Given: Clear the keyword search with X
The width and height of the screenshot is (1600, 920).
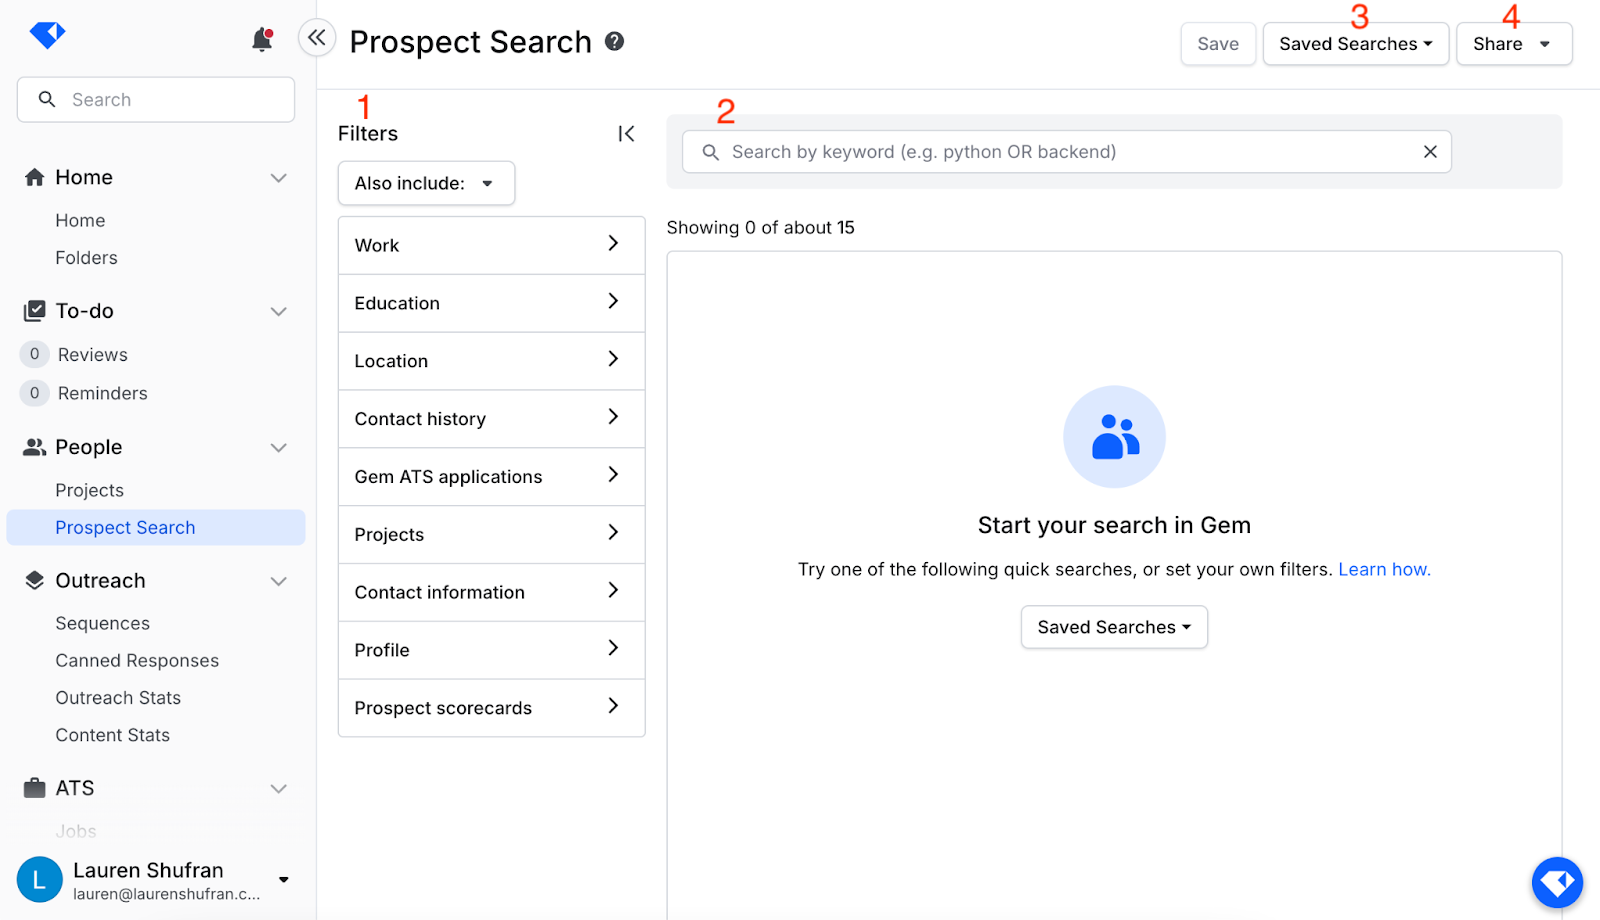Looking at the screenshot, I should [1430, 151].
